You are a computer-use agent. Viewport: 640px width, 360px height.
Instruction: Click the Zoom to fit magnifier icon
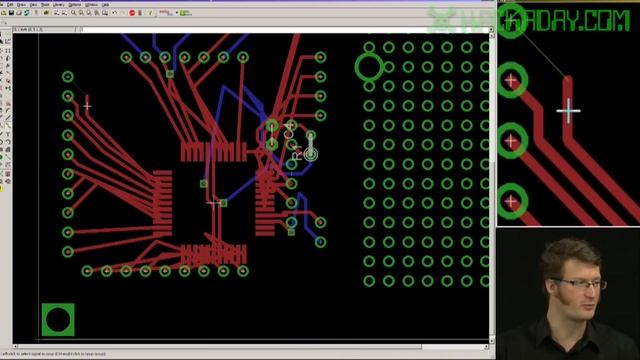pyautogui.click(x=73, y=13)
